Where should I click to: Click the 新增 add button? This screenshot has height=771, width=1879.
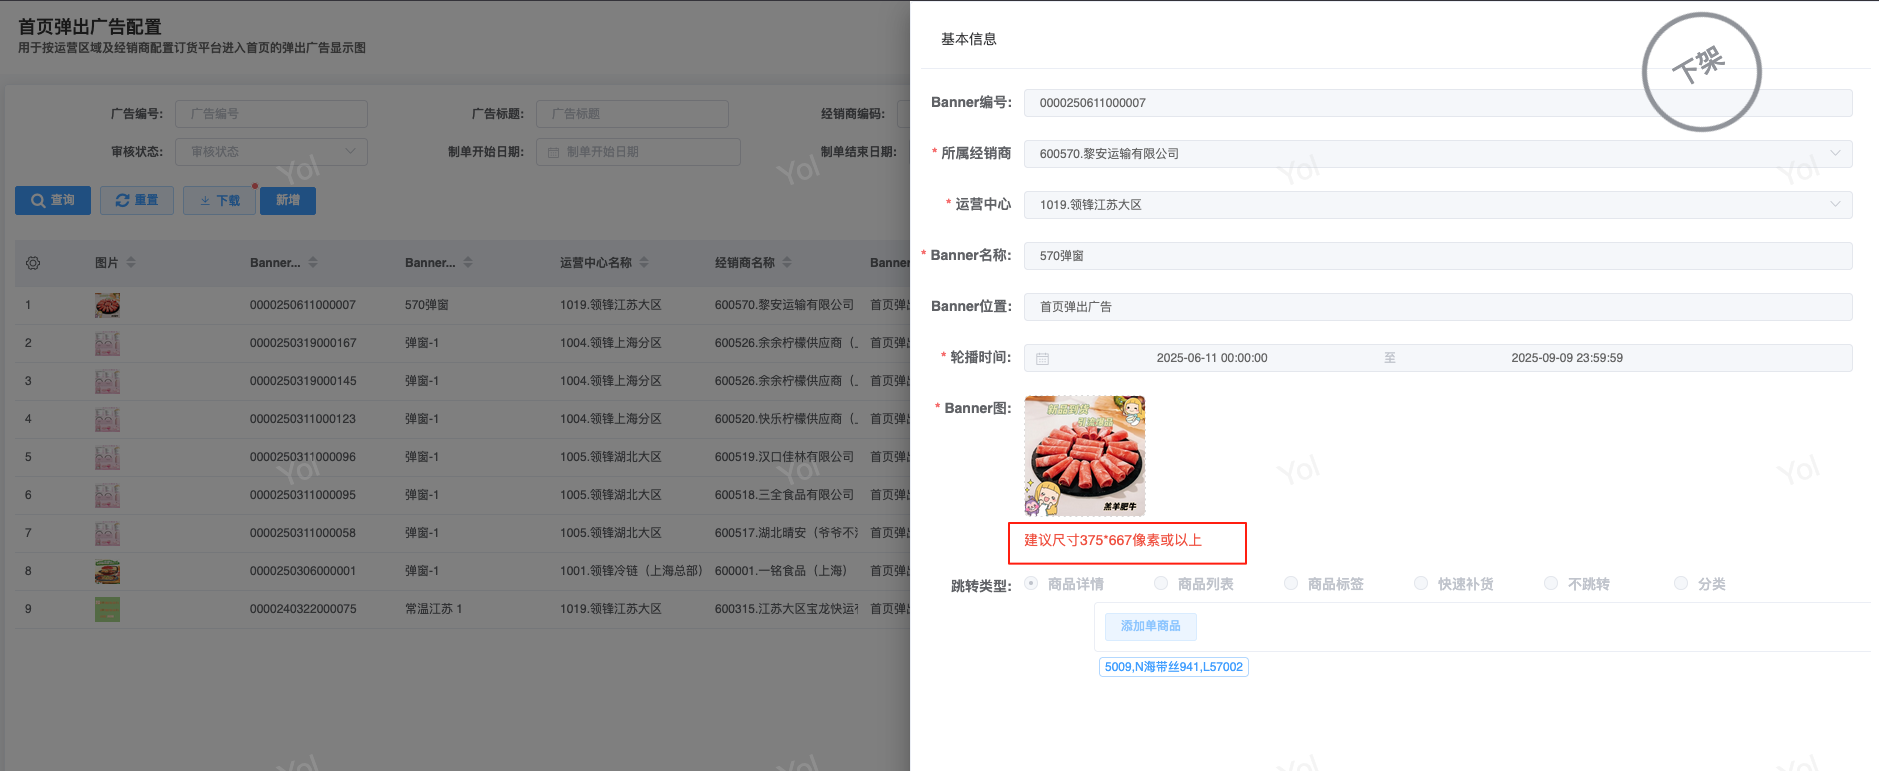[x=288, y=200]
